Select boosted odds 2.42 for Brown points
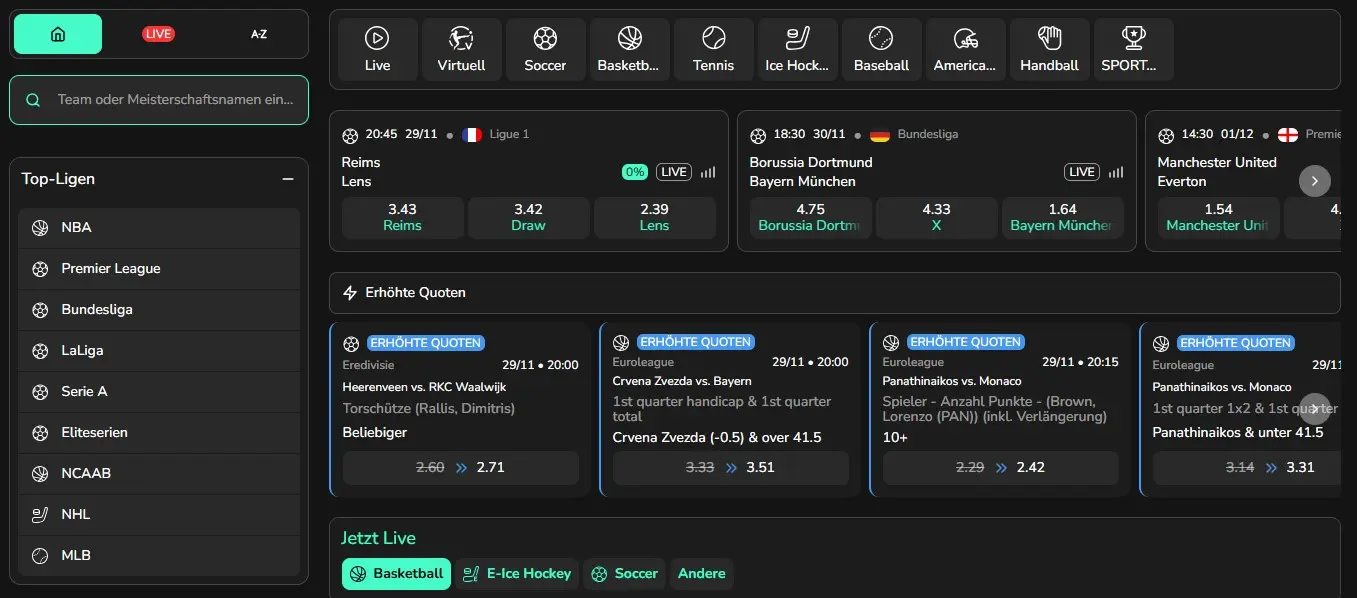The width and height of the screenshot is (1357, 598). (1001, 468)
